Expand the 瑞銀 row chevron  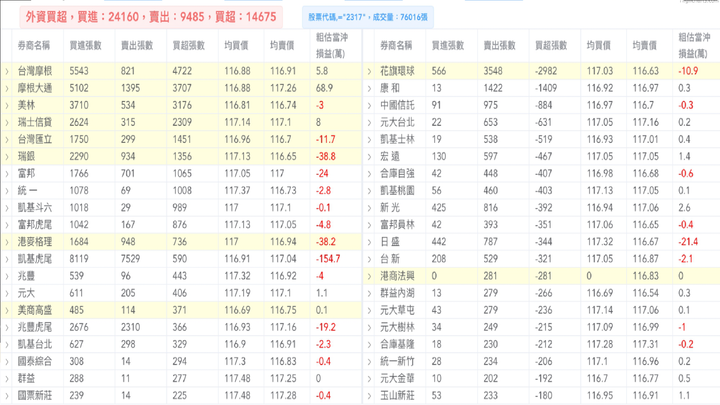(7, 157)
